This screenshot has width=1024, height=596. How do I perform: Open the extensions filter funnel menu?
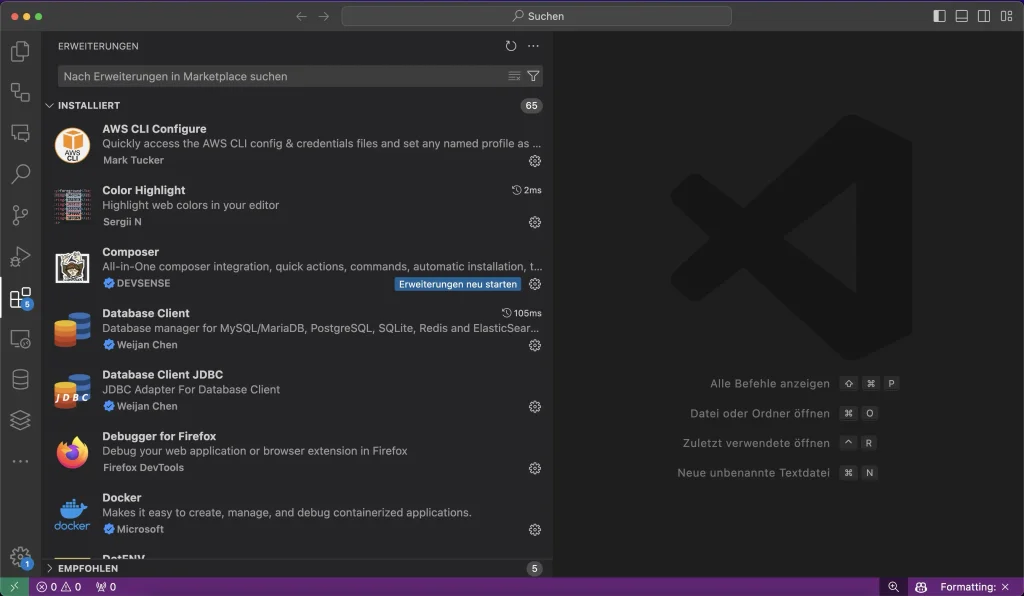(x=533, y=76)
